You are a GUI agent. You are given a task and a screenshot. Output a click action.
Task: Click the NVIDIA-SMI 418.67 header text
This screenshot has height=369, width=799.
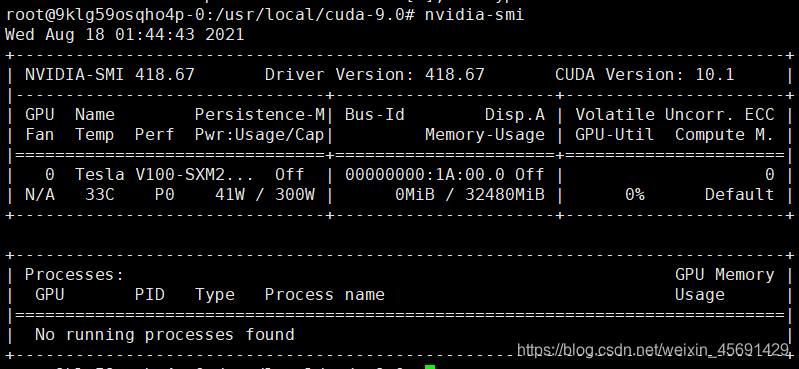pos(110,74)
